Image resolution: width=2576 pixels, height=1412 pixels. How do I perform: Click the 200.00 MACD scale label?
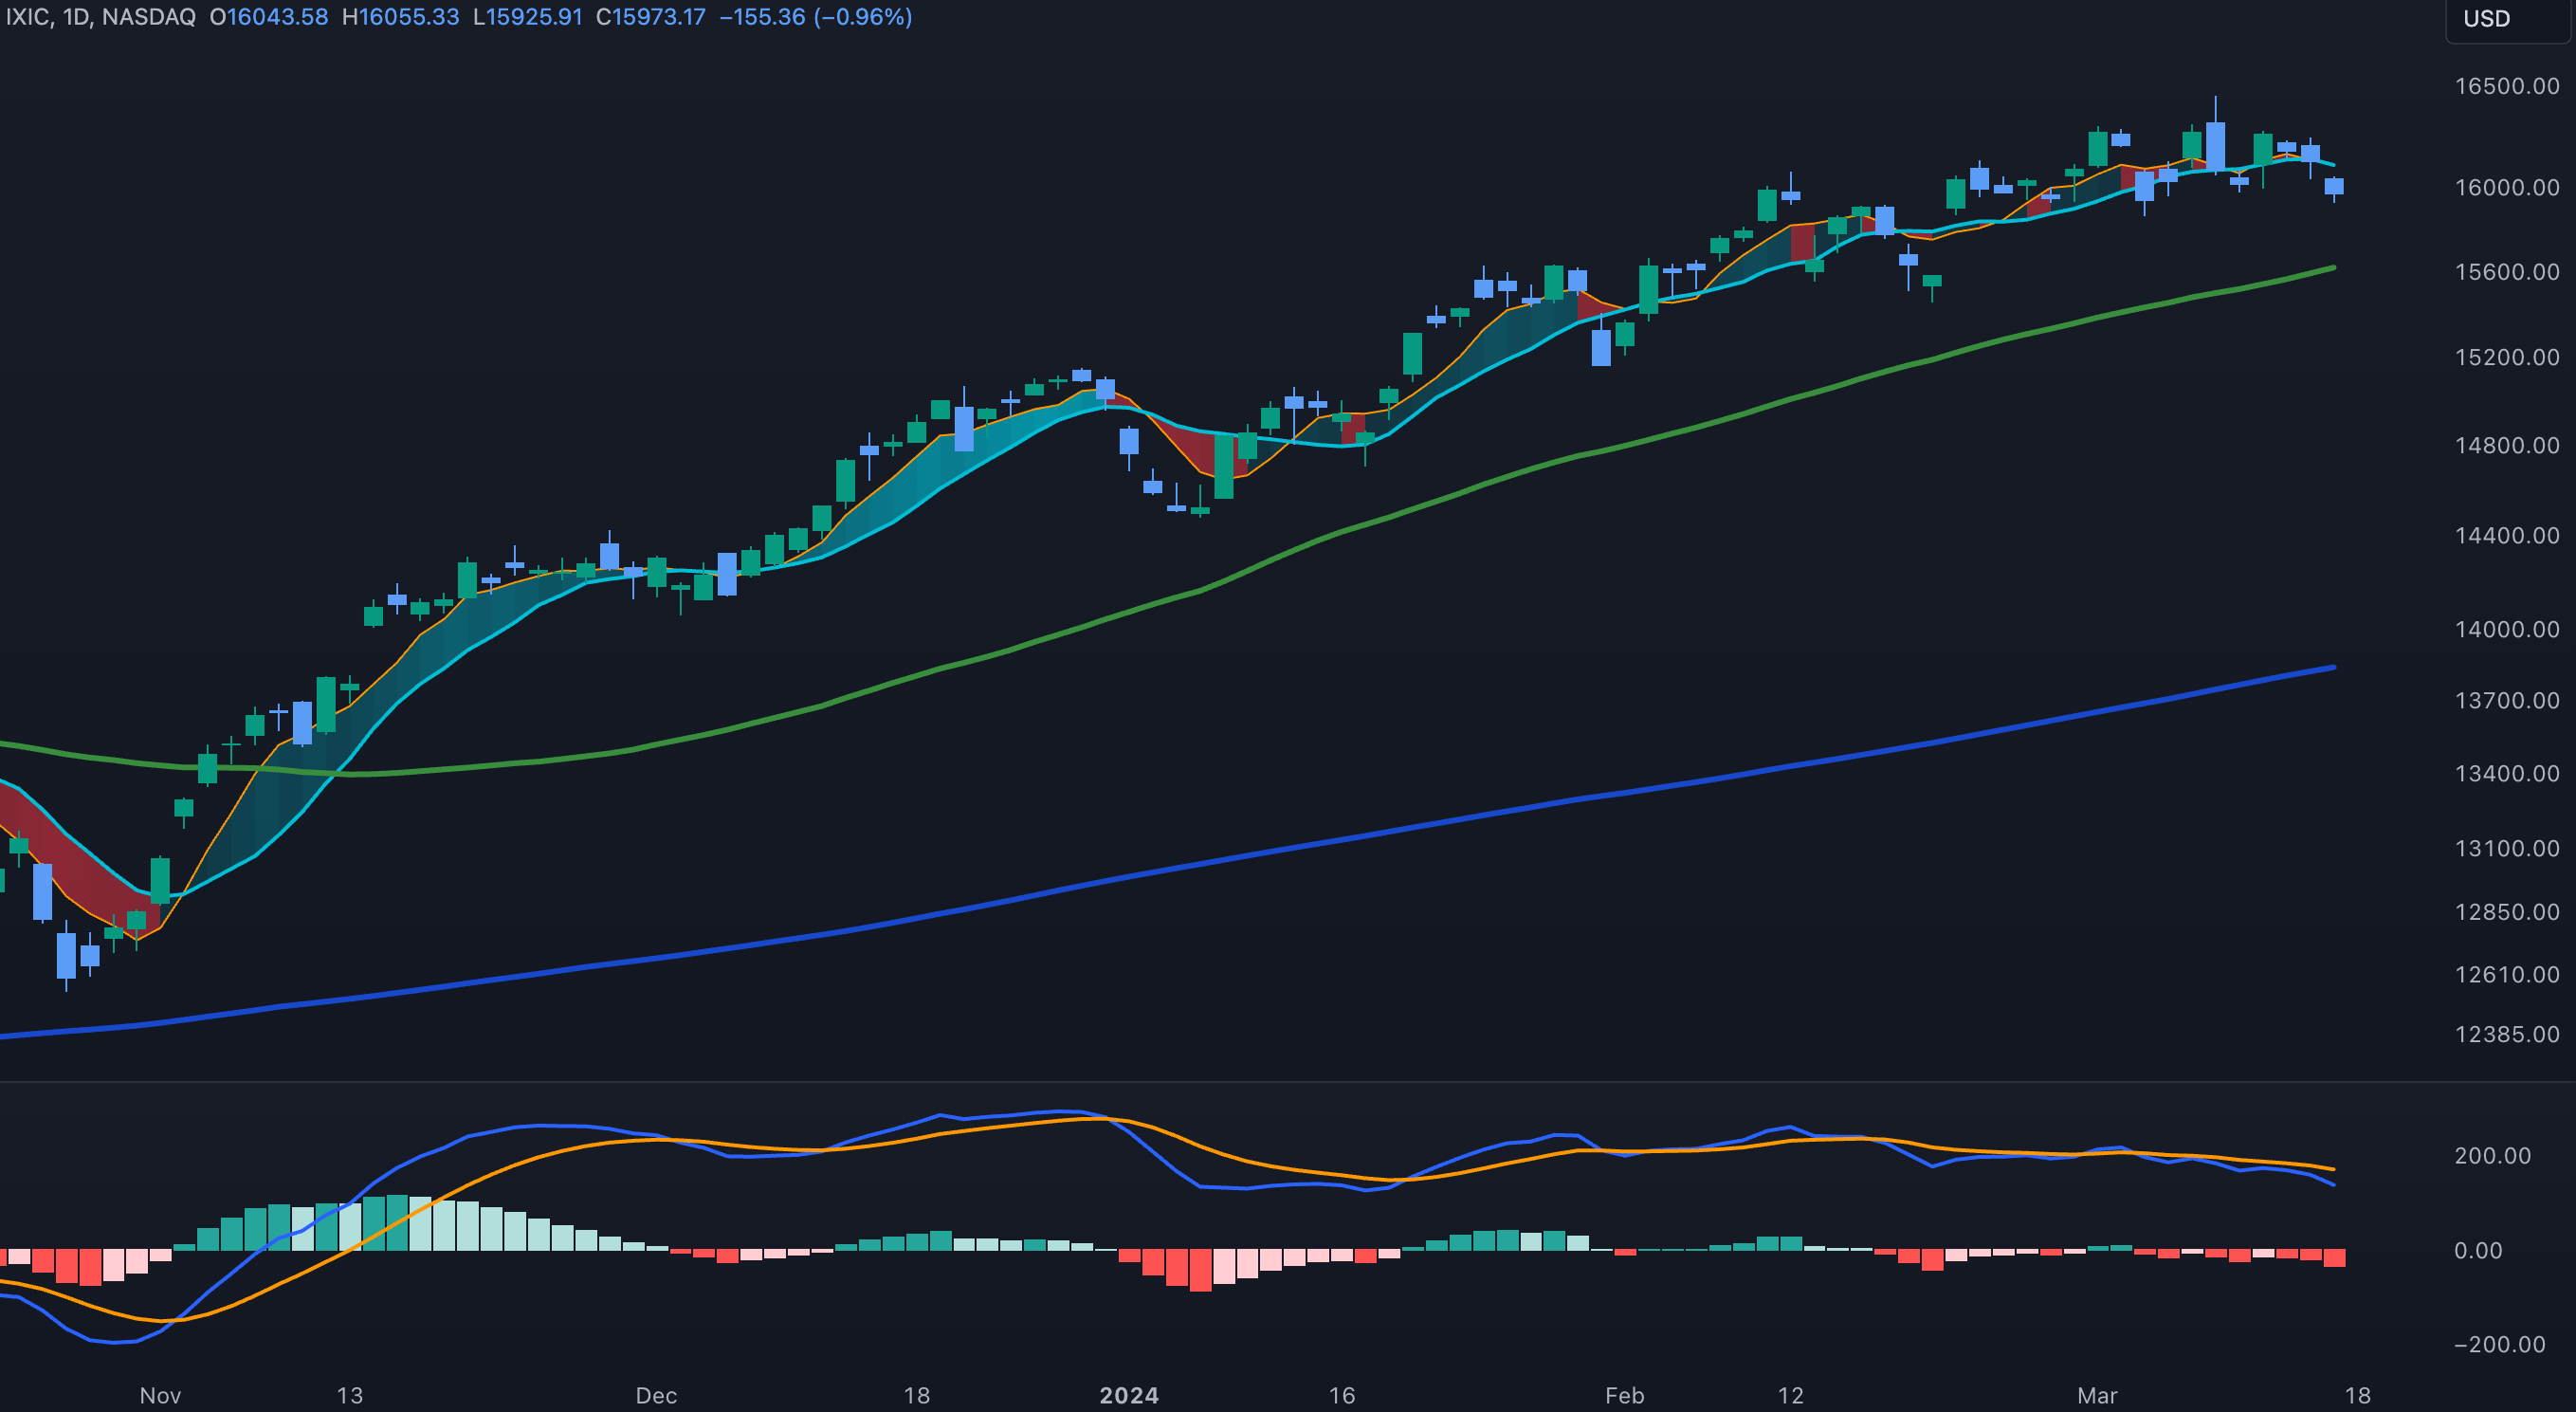click(x=2492, y=1156)
